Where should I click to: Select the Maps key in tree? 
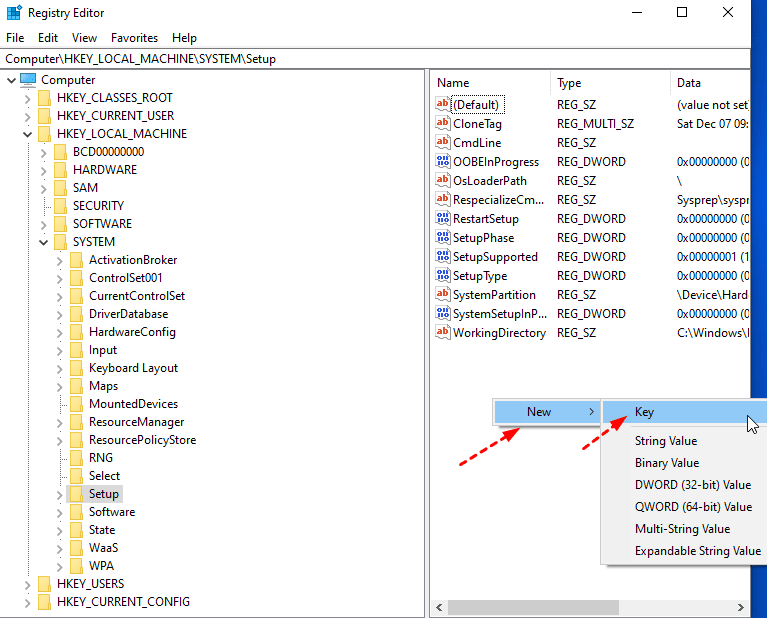103,386
